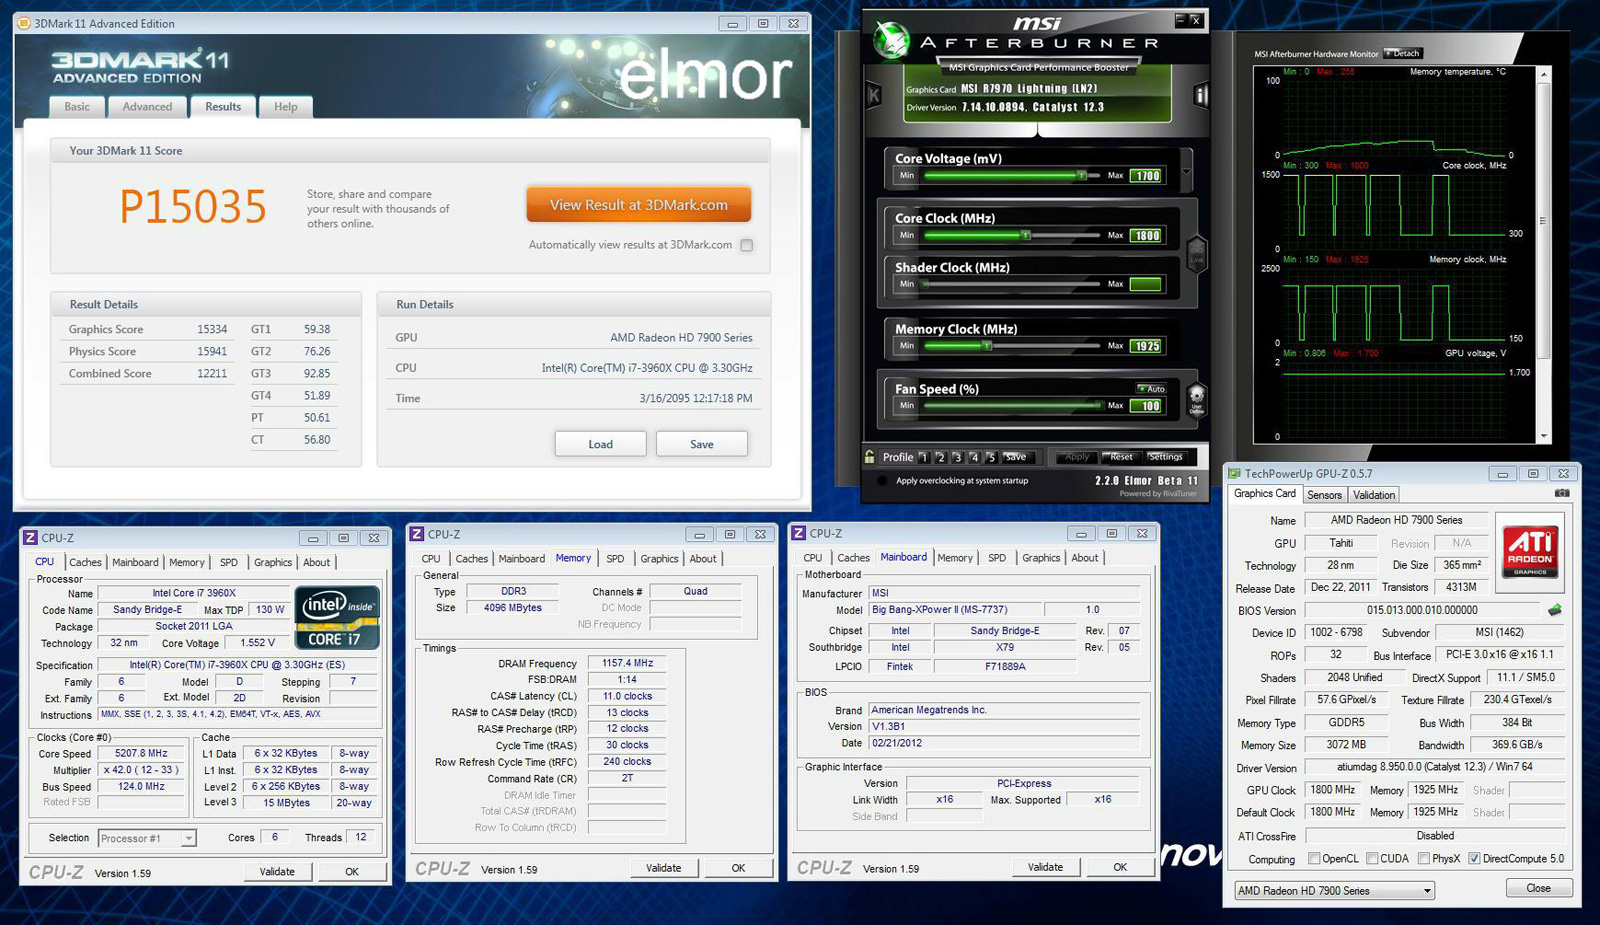Select Afterburner Profile 3

pyautogui.click(x=956, y=457)
